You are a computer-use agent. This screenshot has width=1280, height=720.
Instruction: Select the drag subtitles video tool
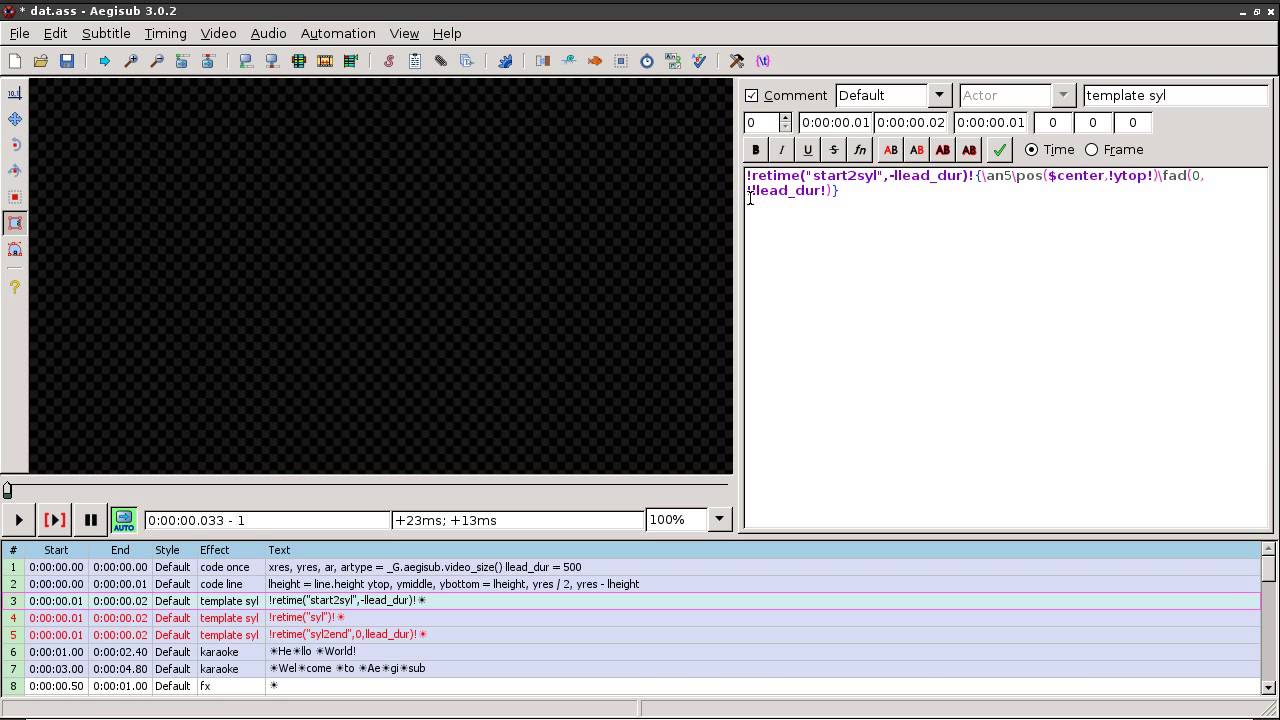coord(15,119)
